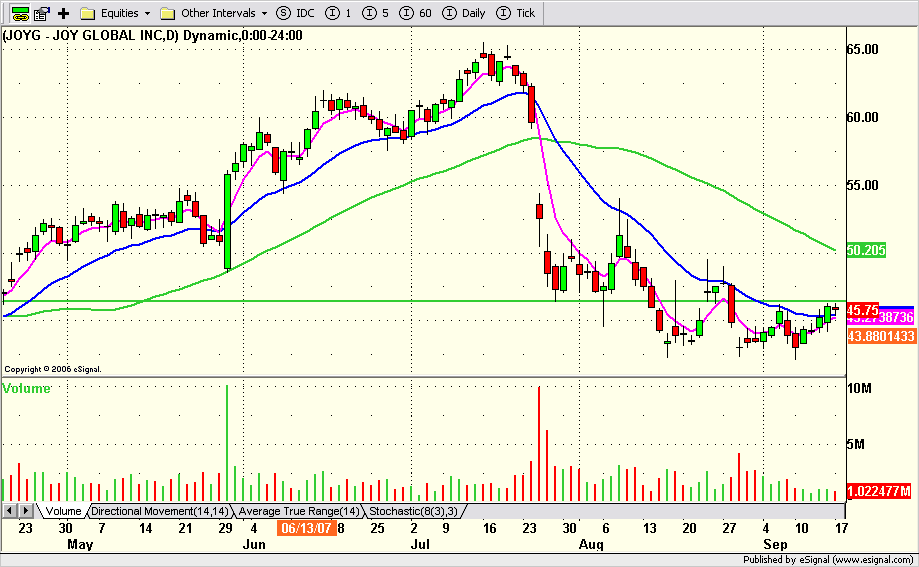Switch to Average True Range(14) tab
Viewport: 919px width, 567px height.
[x=298, y=511]
